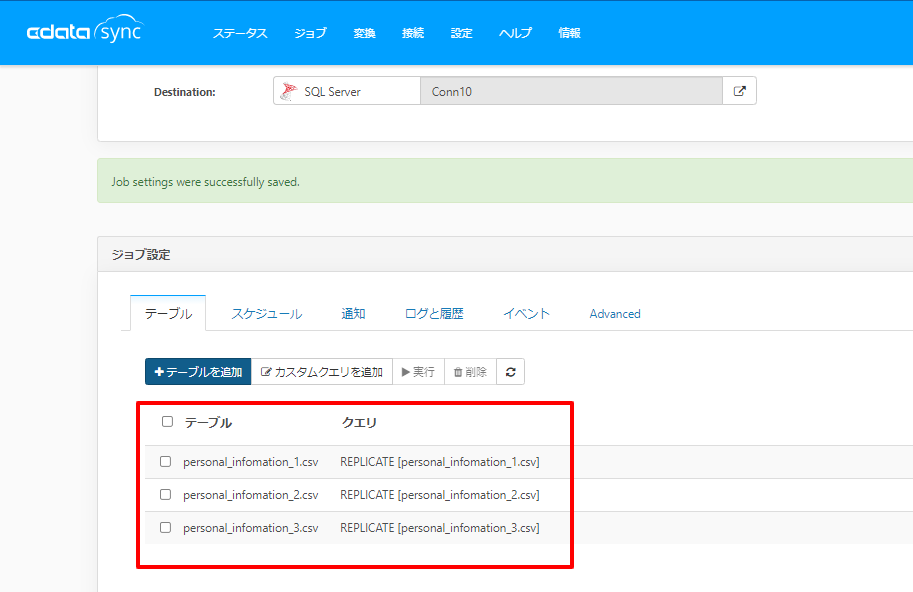913x592 pixels.
Task: Check the personal_infomation_2.csv row checkbox
Action: pos(165,494)
